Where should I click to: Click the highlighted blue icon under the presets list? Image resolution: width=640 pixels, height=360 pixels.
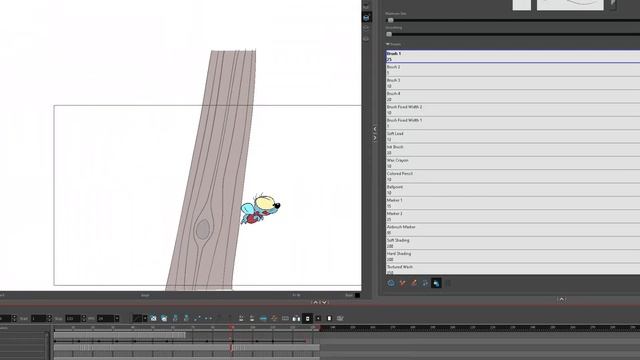click(x=436, y=283)
